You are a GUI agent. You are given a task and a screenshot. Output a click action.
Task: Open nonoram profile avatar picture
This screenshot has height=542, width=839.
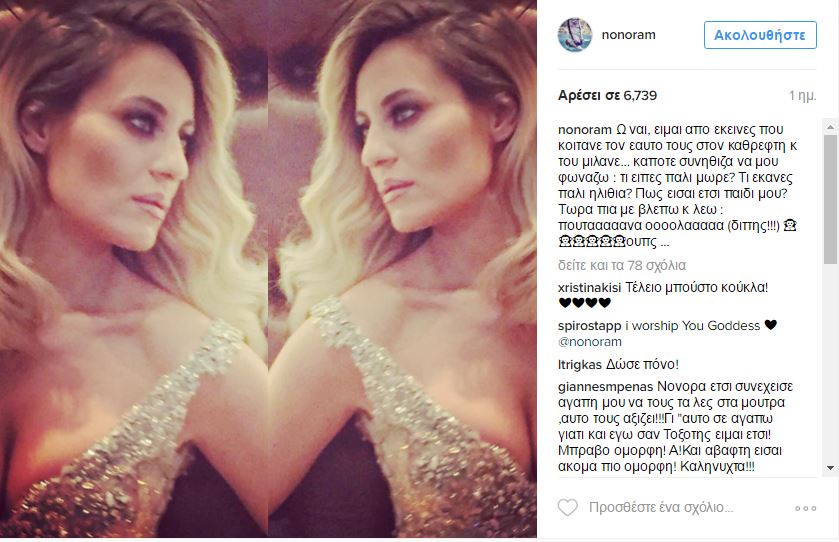[575, 35]
